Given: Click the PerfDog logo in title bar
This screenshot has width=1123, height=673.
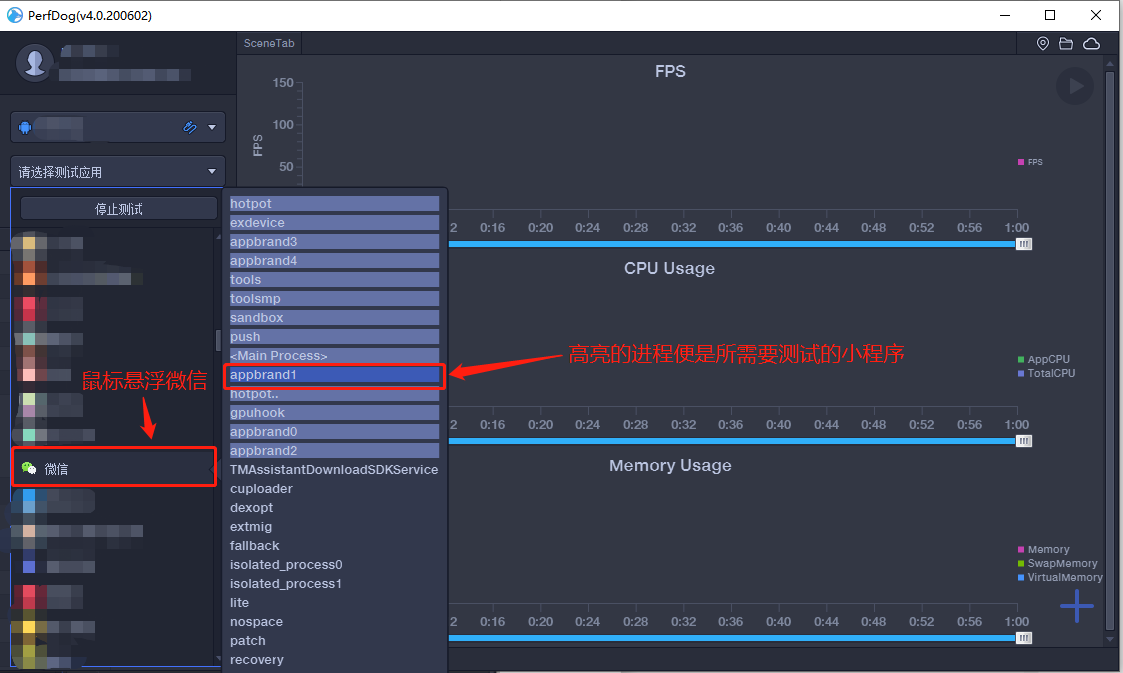Looking at the screenshot, I should (14, 15).
